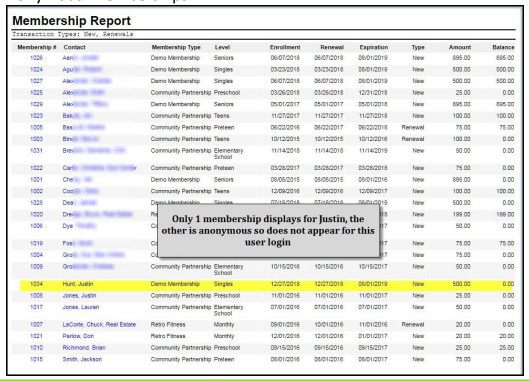Select the Expiration column header

click(x=373, y=47)
